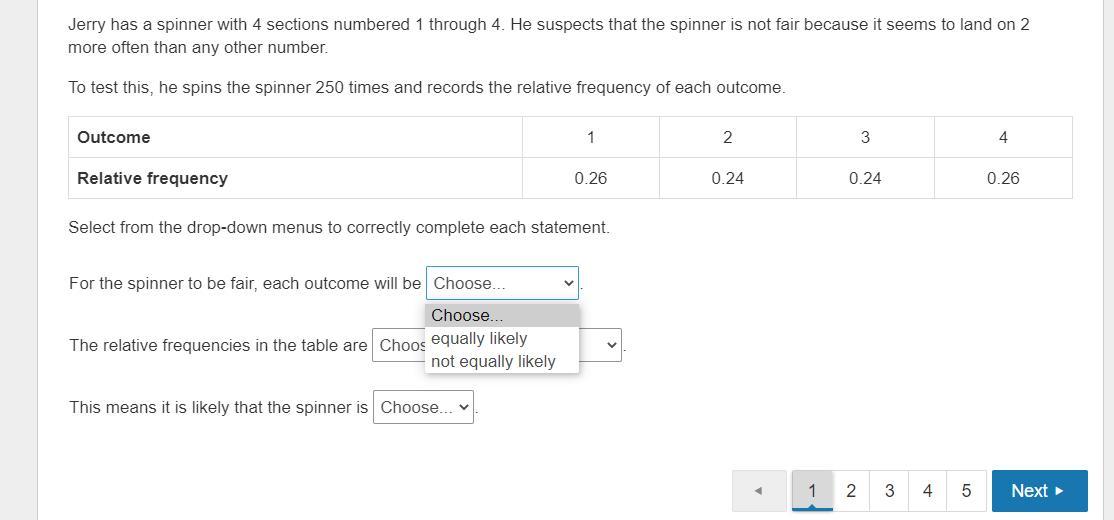Click the 0.26 value under outcome 4
The height and width of the screenshot is (520, 1114).
point(1003,178)
